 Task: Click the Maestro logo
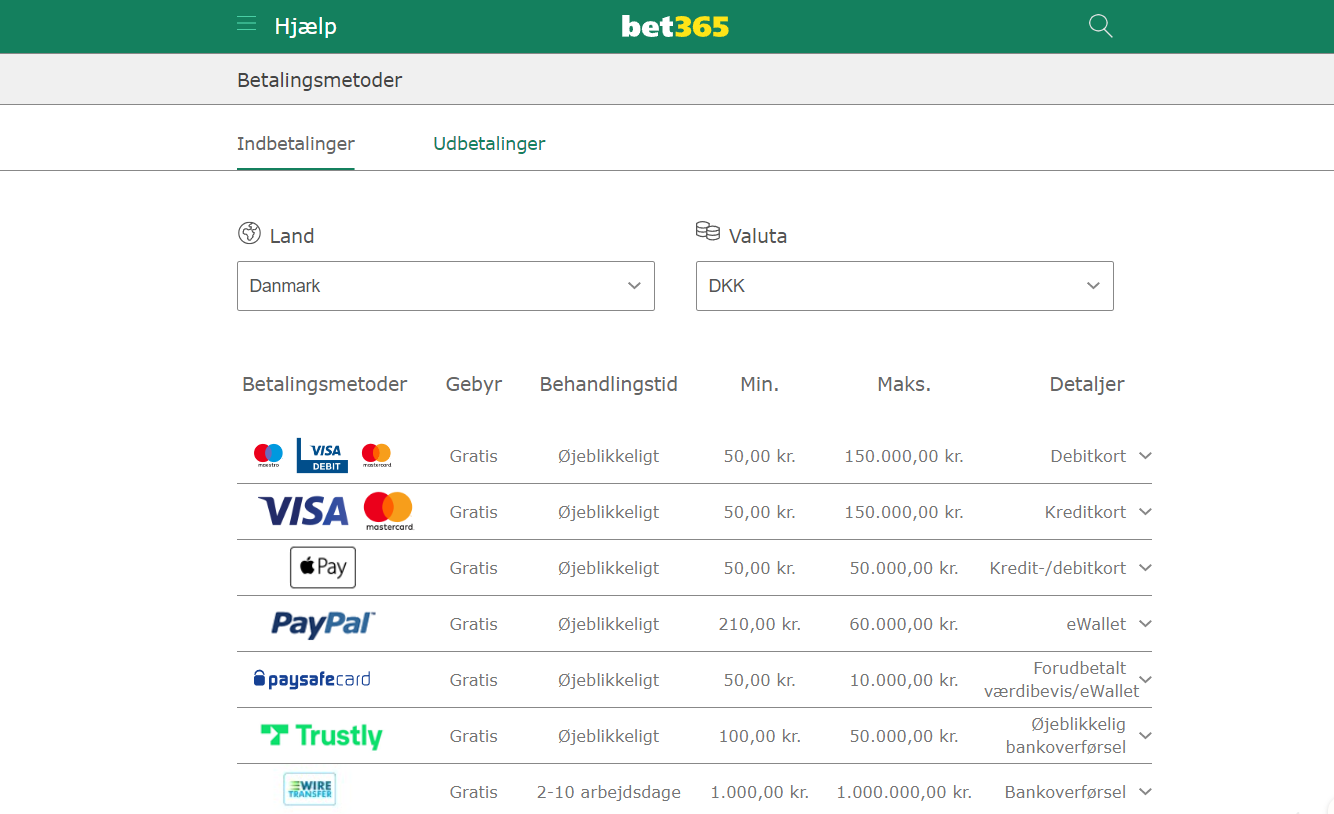268,456
